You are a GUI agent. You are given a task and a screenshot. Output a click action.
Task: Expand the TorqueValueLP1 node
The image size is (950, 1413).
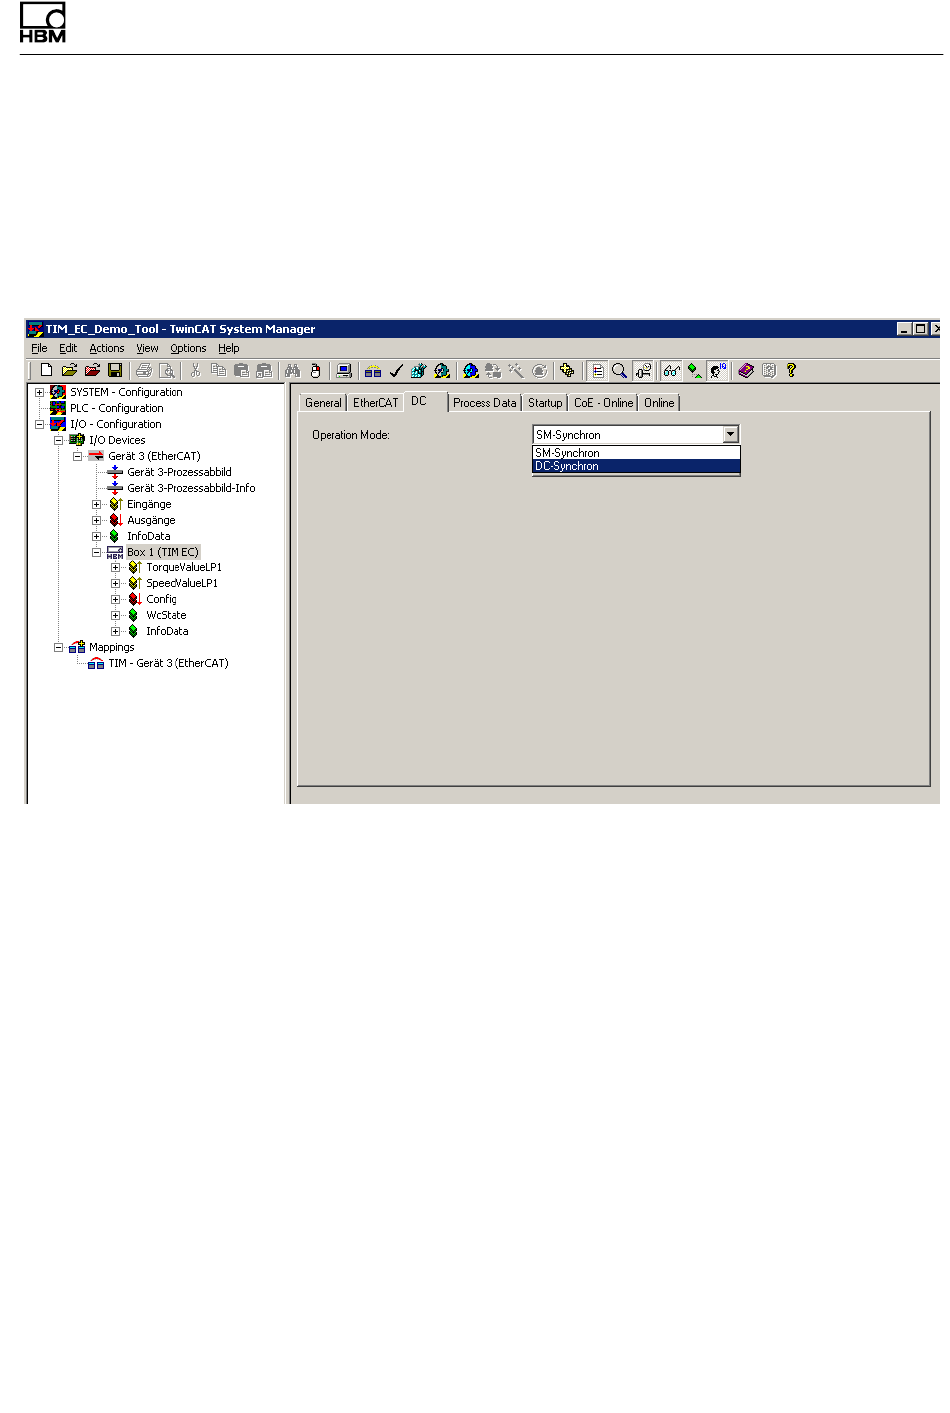pyautogui.click(x=116, y=567)
